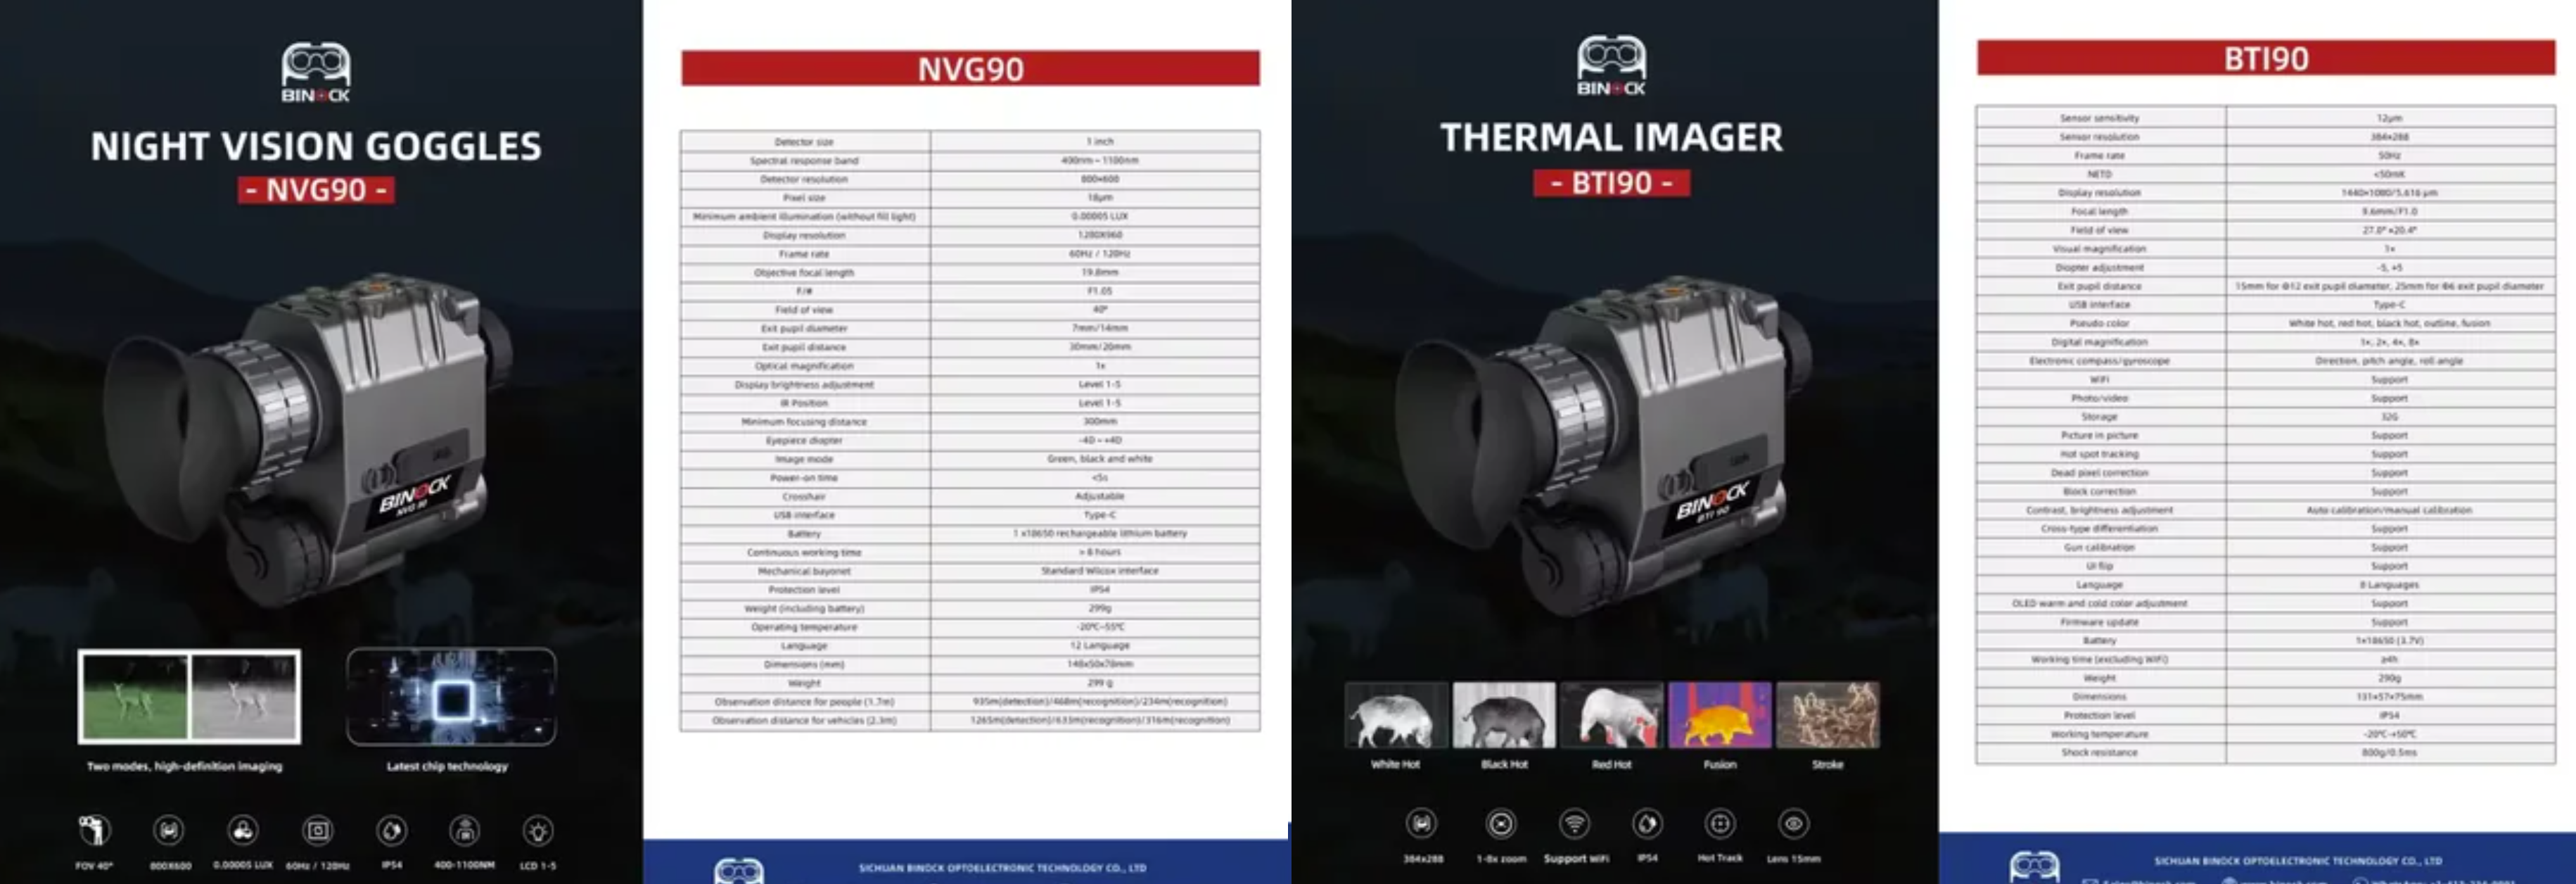Click the Support WiFi icon
Image resolution: width=2576 pixels, height=884 pixels.
click(1575, 824)
